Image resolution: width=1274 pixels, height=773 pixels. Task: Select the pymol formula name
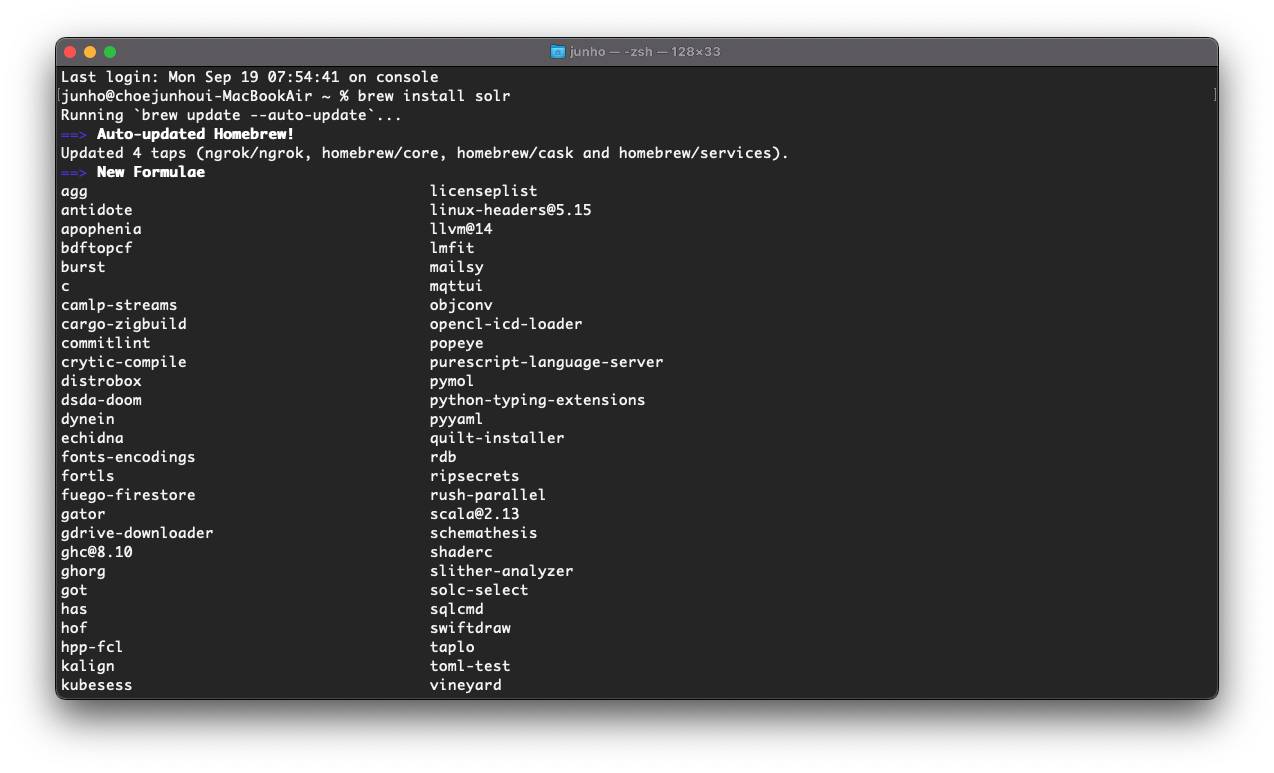451,380
